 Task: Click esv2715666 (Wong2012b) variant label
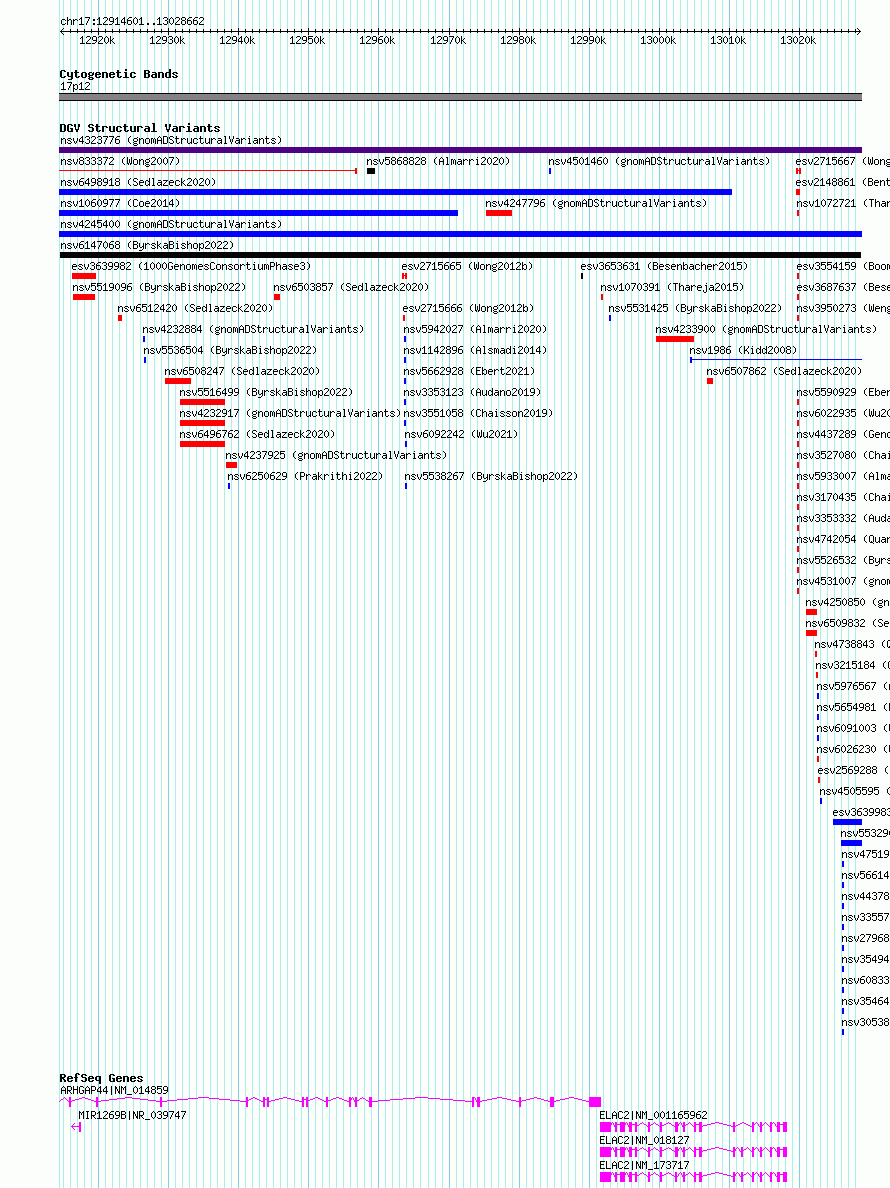coord(468,308)
